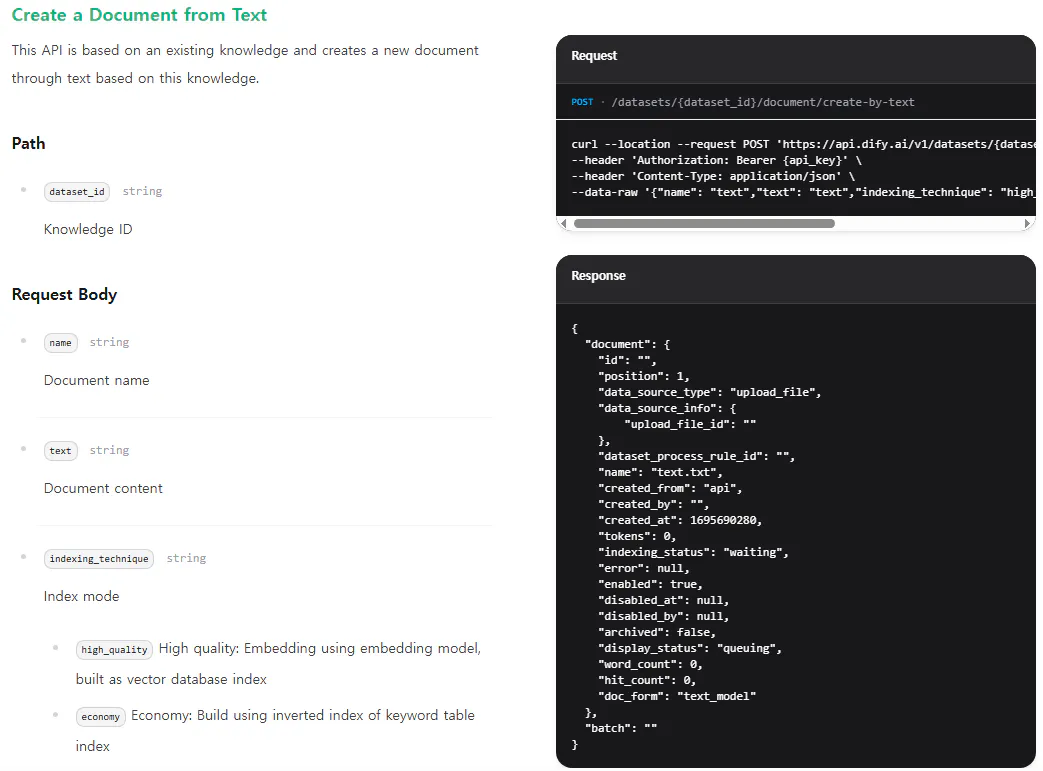Click the high_quality option tag
The width and height of the screenshot is (1043, 771).
click(x=114, y=650)
